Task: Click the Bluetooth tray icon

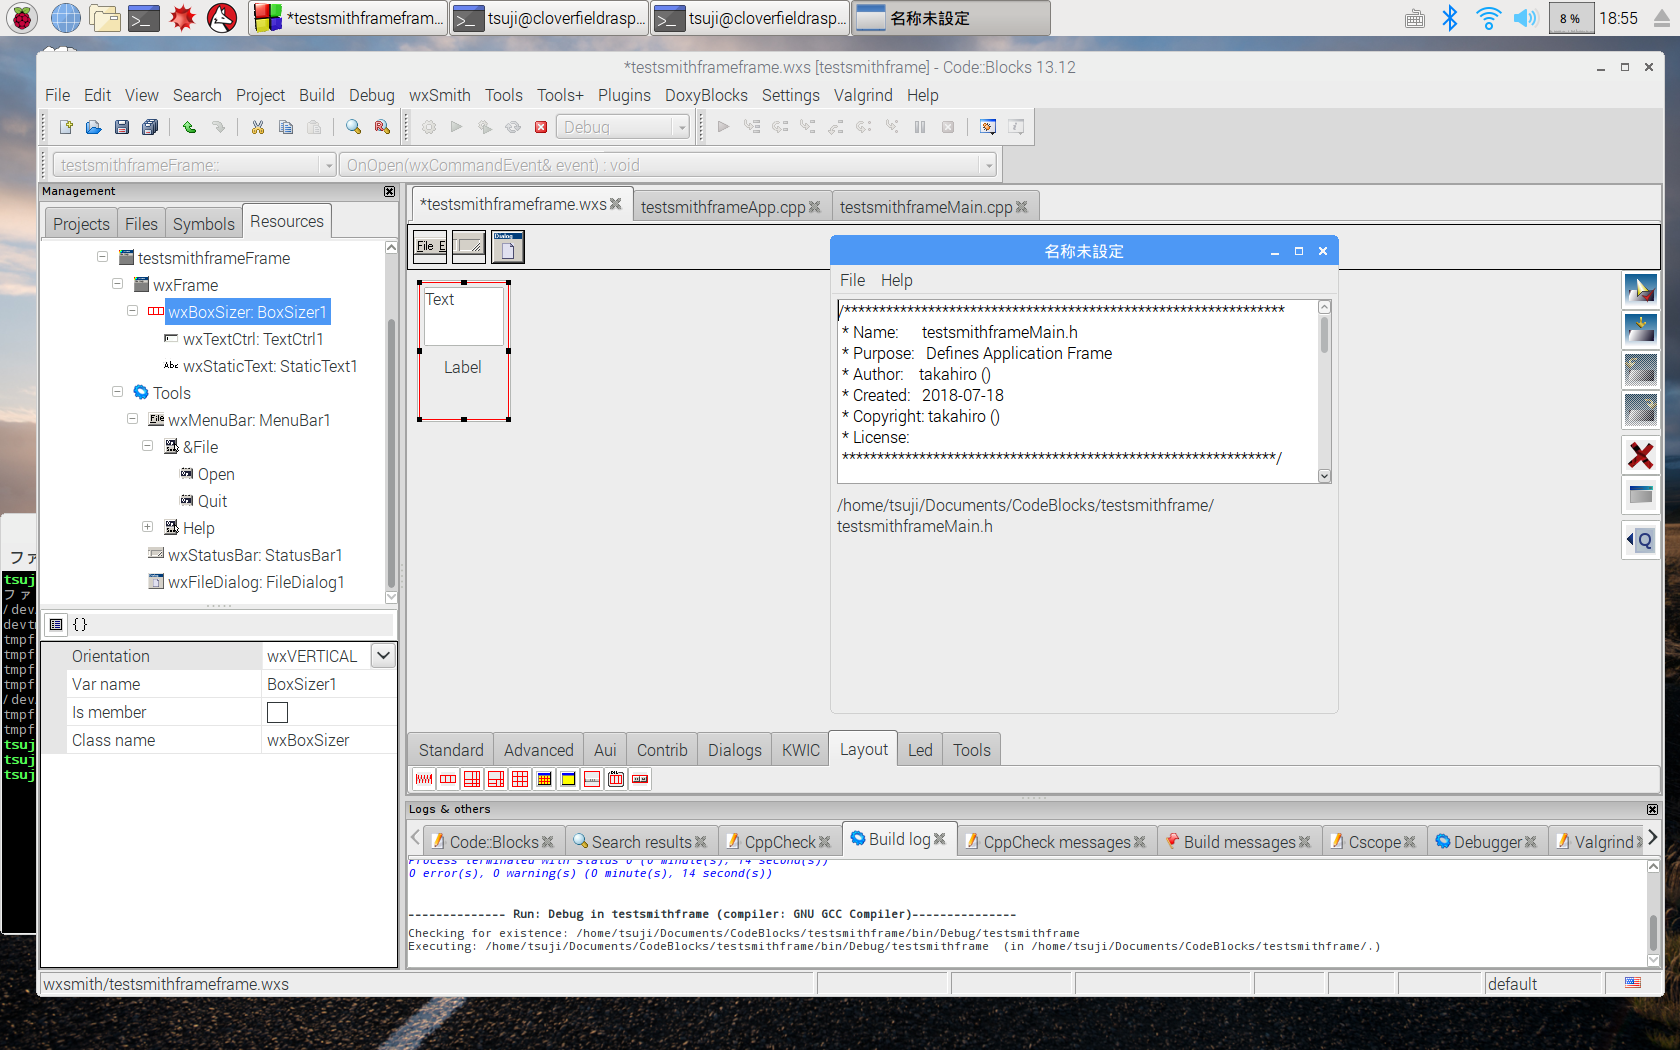Action: 1450,18
